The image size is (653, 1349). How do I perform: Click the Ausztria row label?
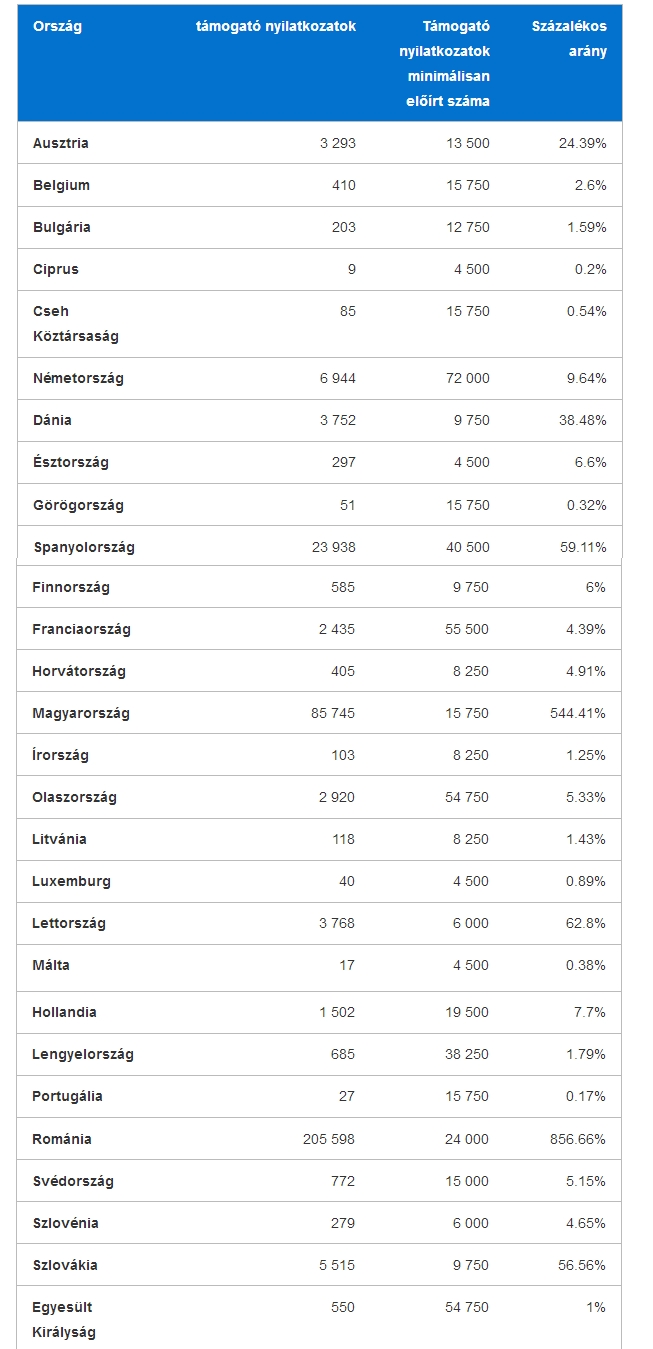60,143
